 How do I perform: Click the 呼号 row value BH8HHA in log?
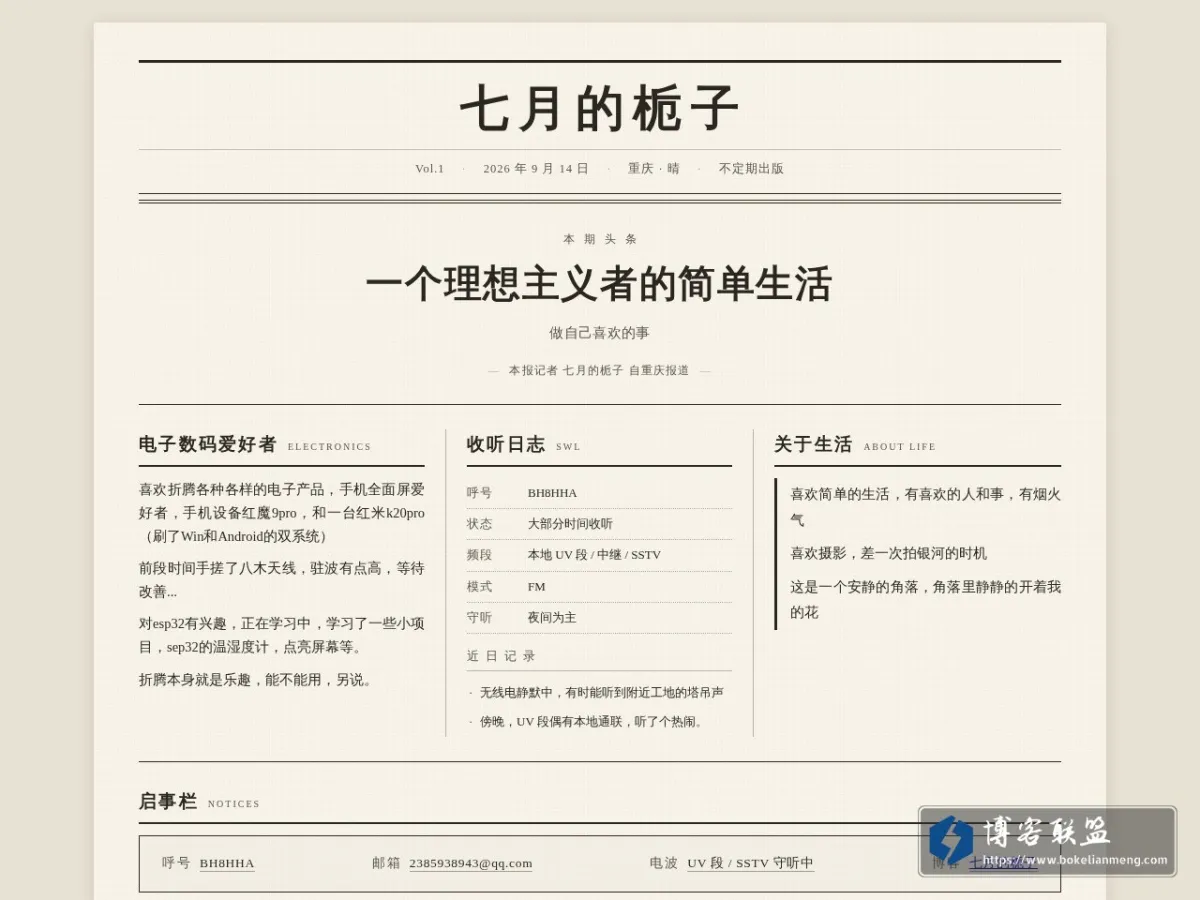[x=552, y=493]
